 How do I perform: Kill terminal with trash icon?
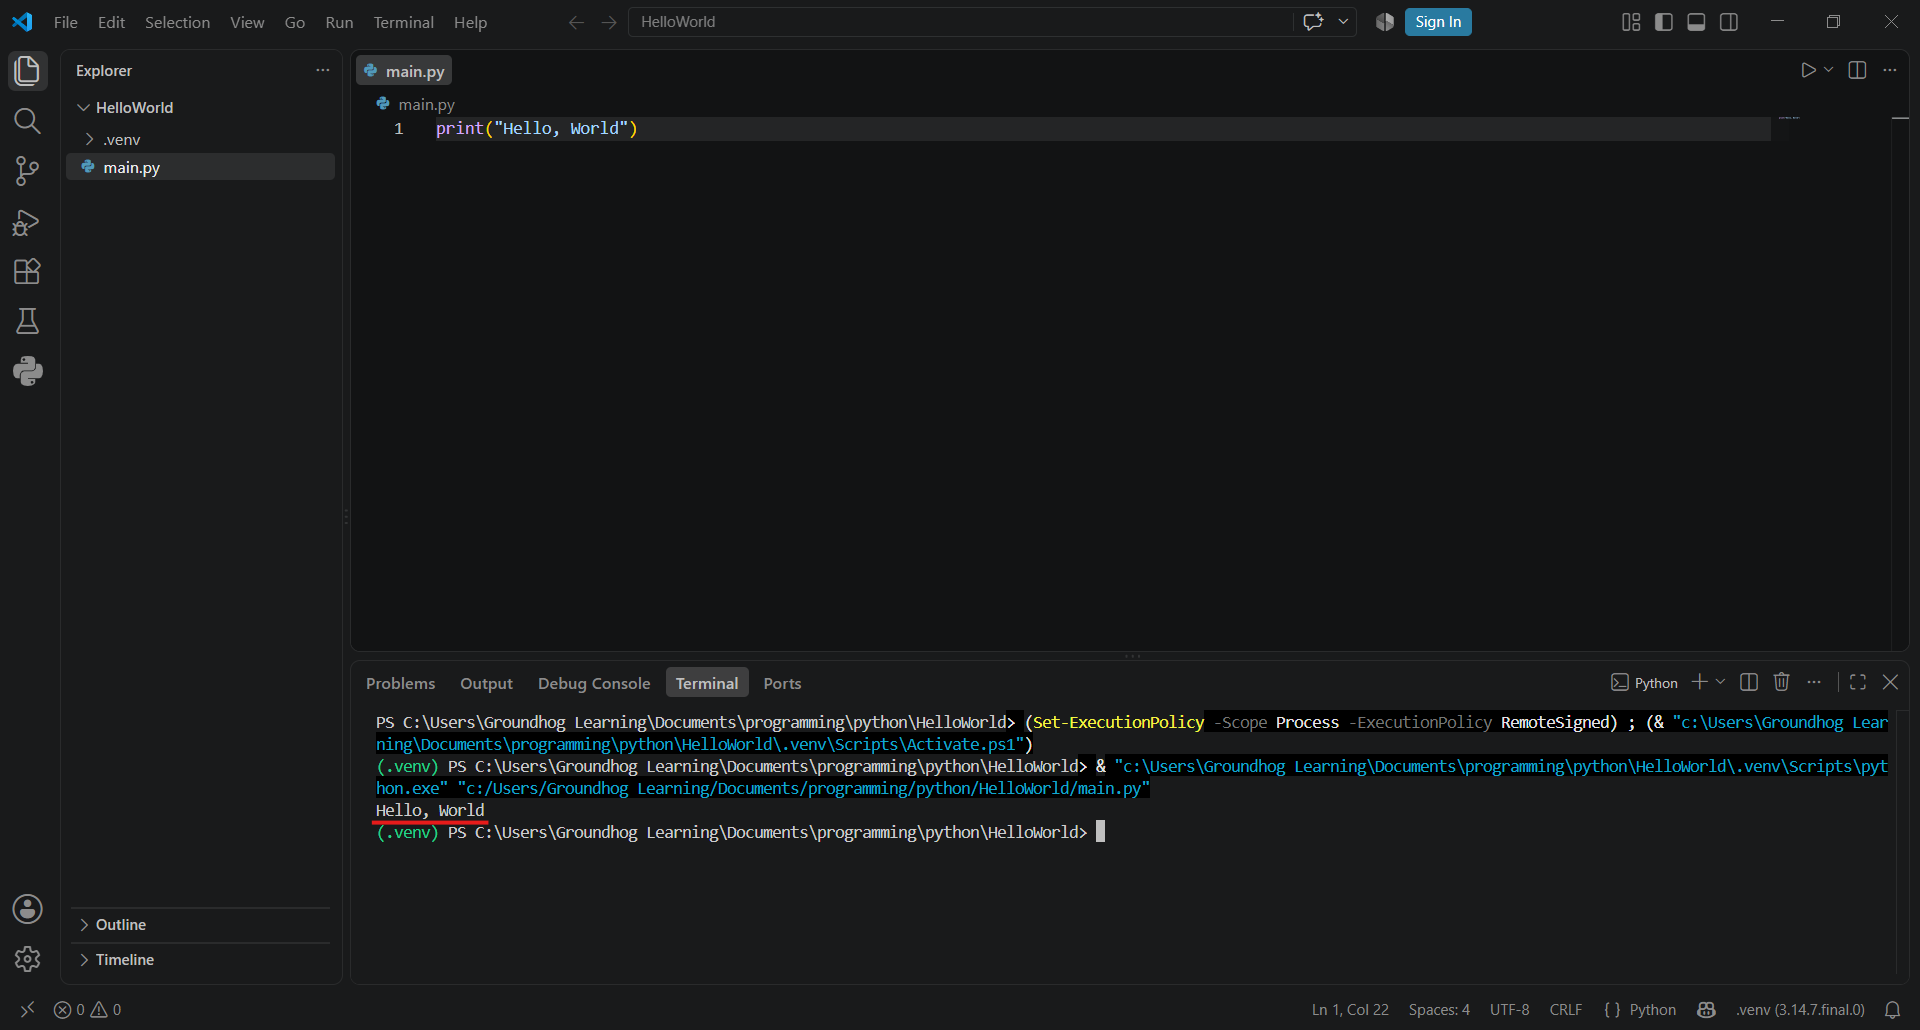(1781, 682)
